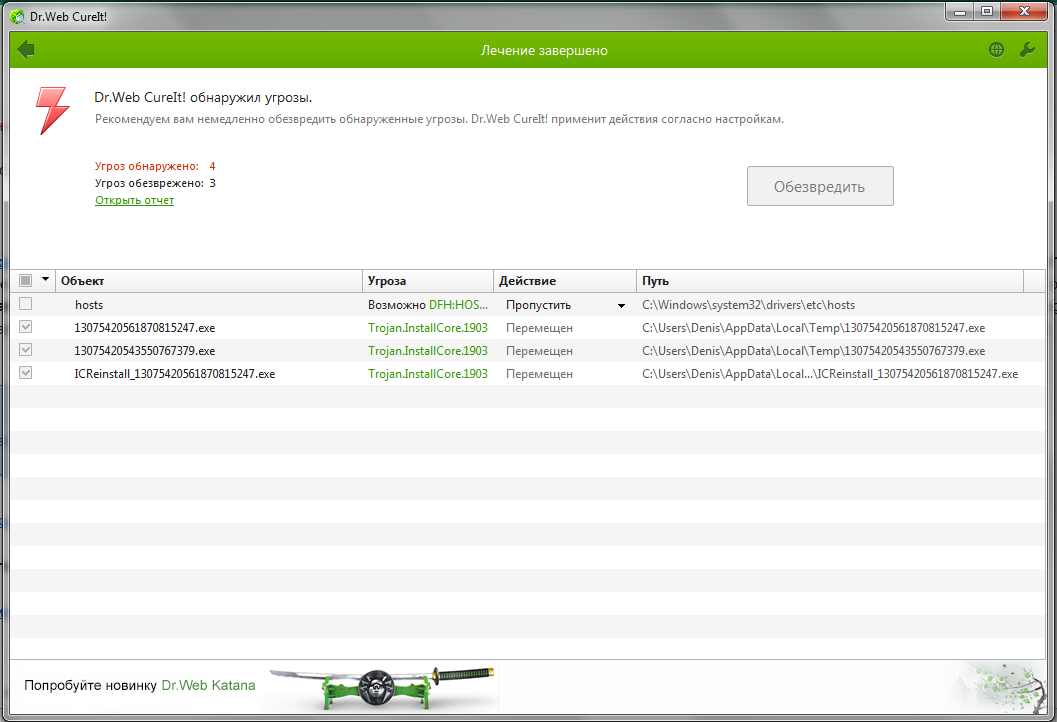Open Trojan.InstallCore.1903 link for 13075420561870815247.exe
1057x722 pixels.
tap(427, 328)
